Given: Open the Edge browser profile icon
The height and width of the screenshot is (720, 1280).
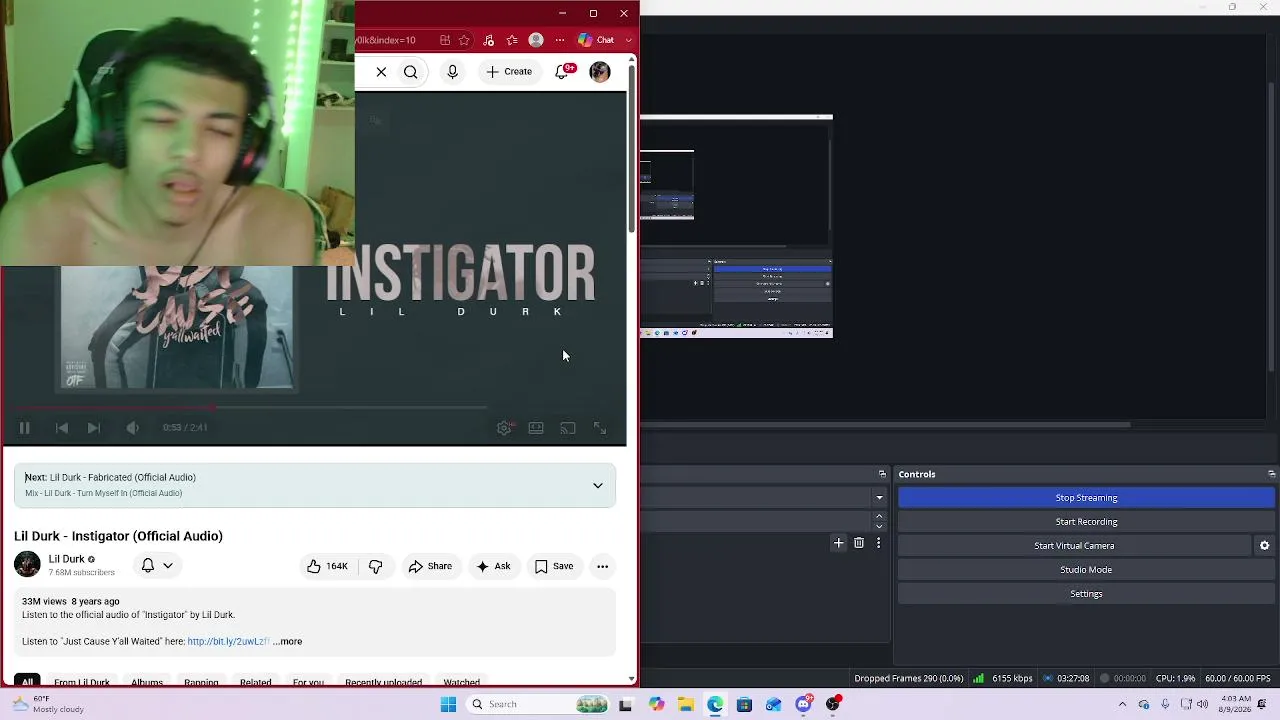Looking at the screenshot, I should 536,40.
